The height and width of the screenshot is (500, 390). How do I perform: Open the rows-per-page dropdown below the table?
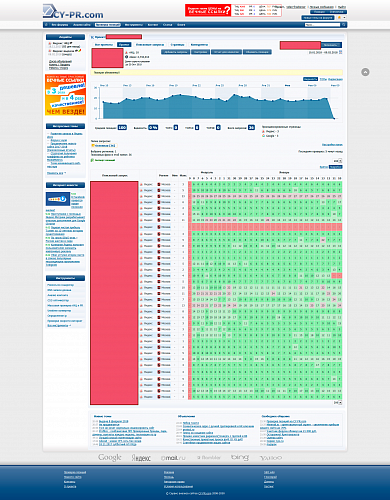coord(338,403)
